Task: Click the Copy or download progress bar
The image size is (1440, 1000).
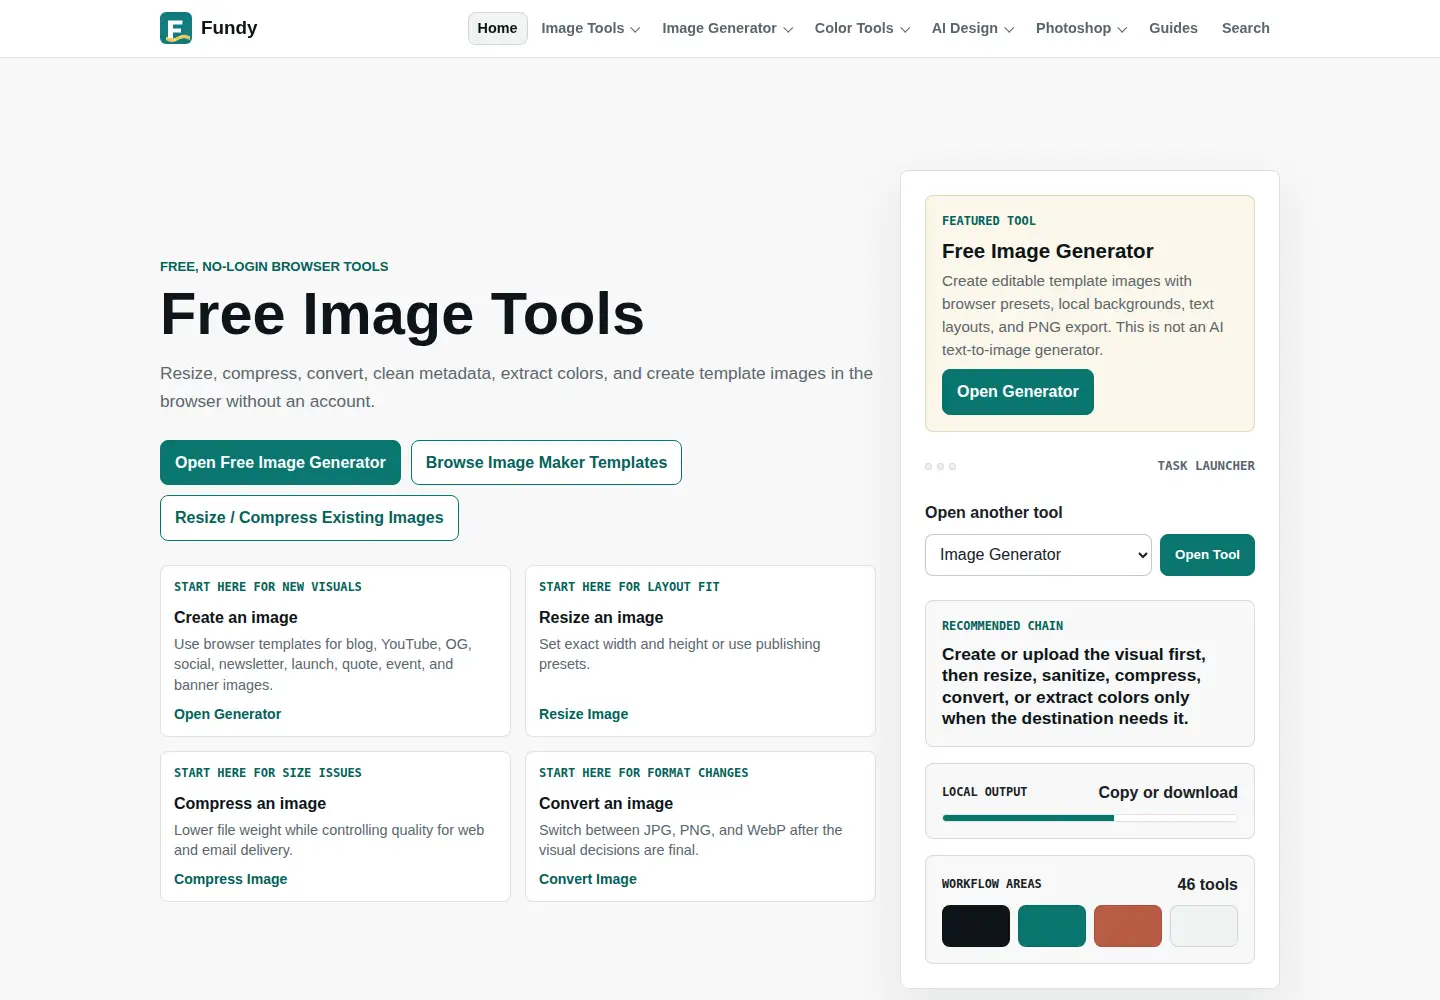Action: (x=1090, y=818)
